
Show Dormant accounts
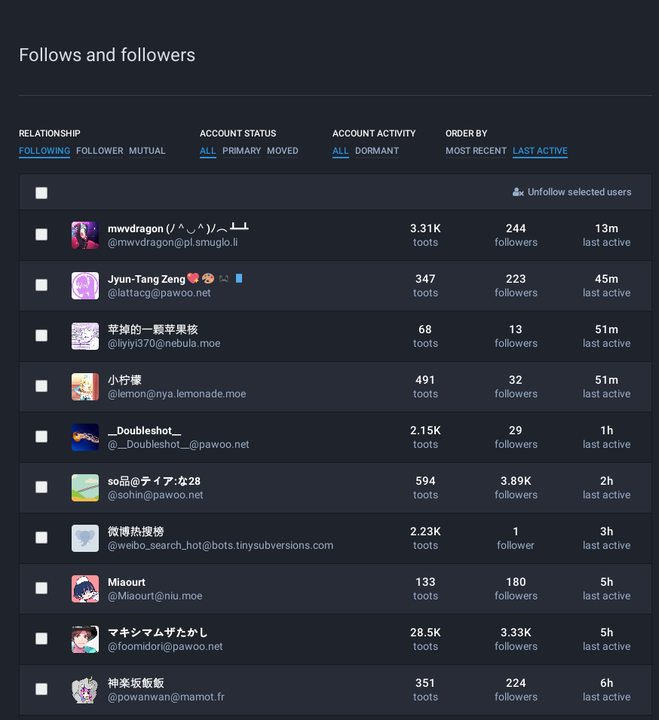click(377, 151)
